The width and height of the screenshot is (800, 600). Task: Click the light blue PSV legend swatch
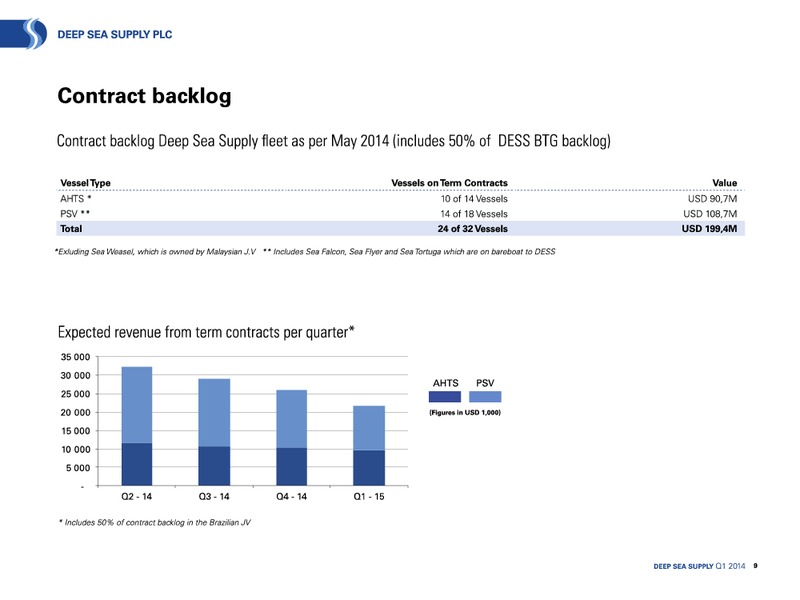[485, 396]
